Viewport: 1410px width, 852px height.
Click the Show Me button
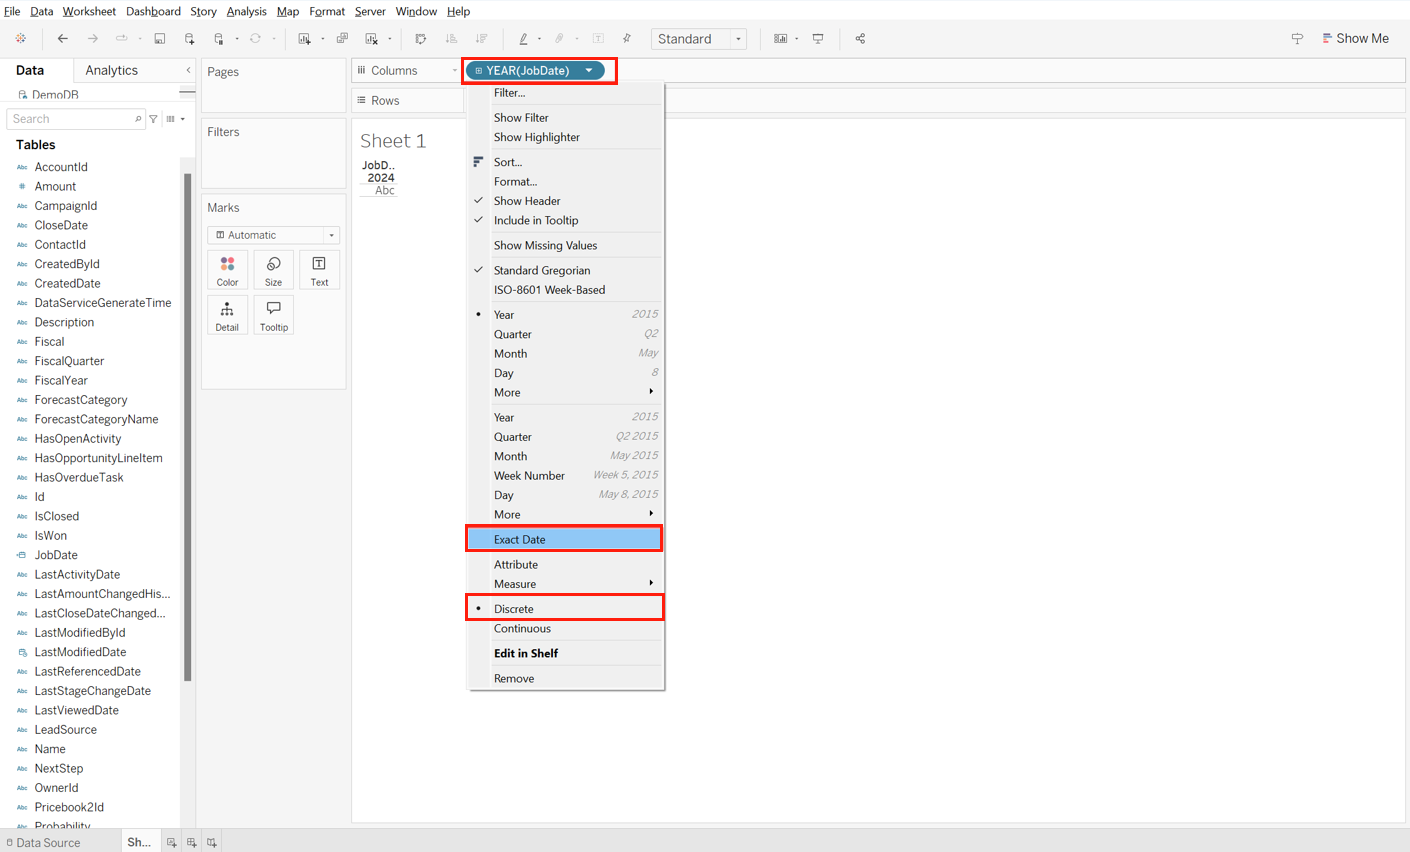click(x=1356, y=37)
